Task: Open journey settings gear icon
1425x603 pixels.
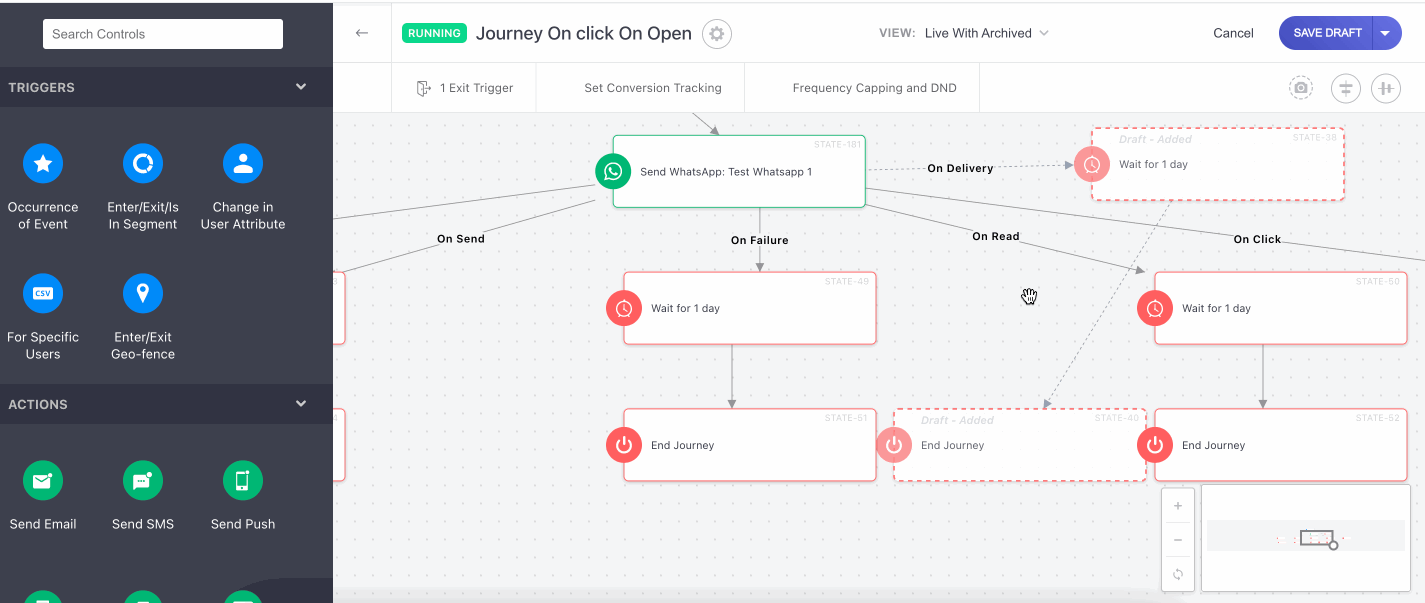Action: (717, 34)
